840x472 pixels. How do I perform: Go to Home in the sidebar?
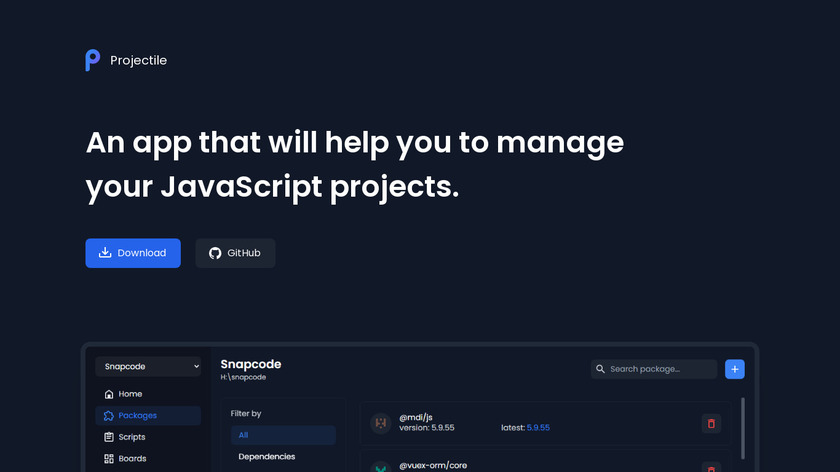(148, 394)
